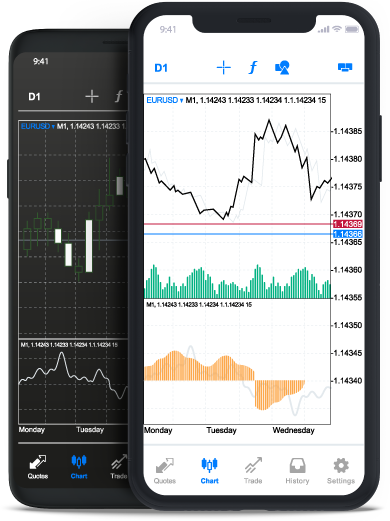
Task: Open chart objects shapes icon
Action: click(282, 68)
